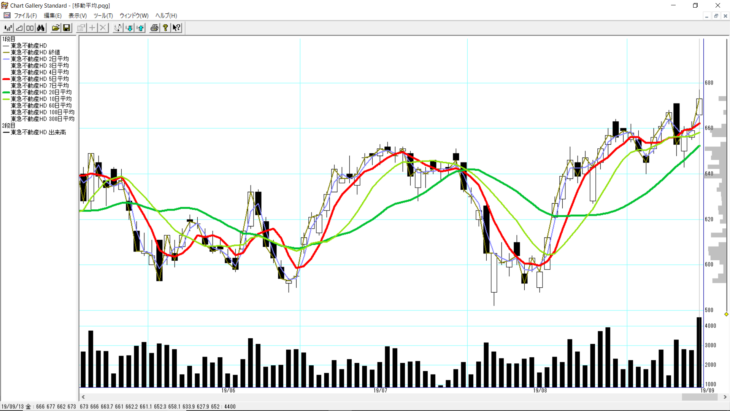Open the ツール(T) menu
This screenshot has height=411, width=730.
point(102,16)
